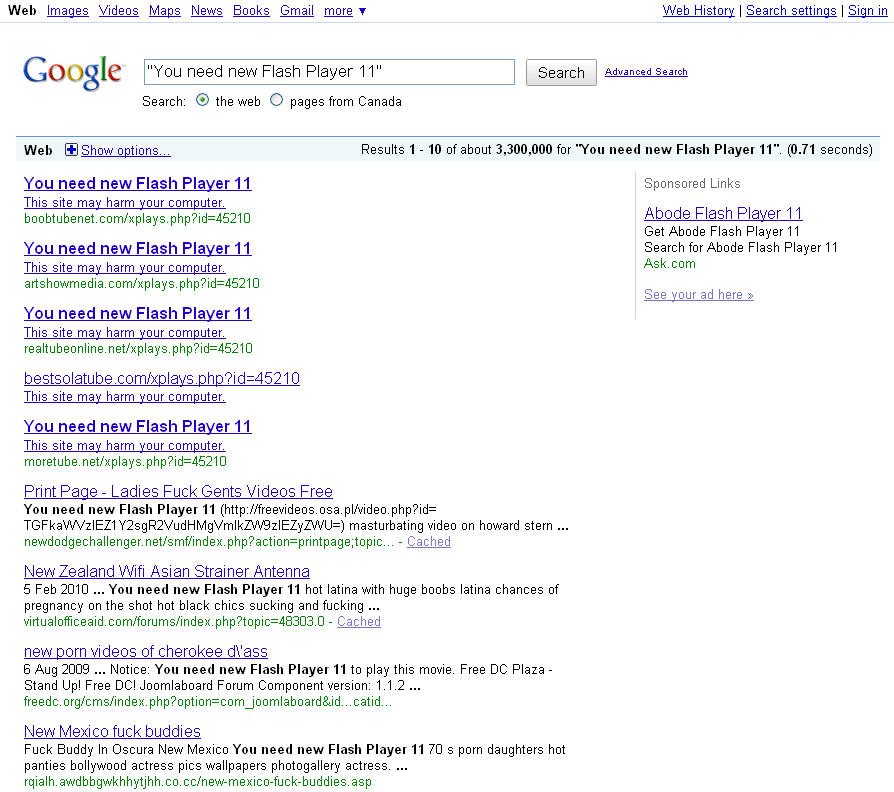Focus the search query input field

329,72
